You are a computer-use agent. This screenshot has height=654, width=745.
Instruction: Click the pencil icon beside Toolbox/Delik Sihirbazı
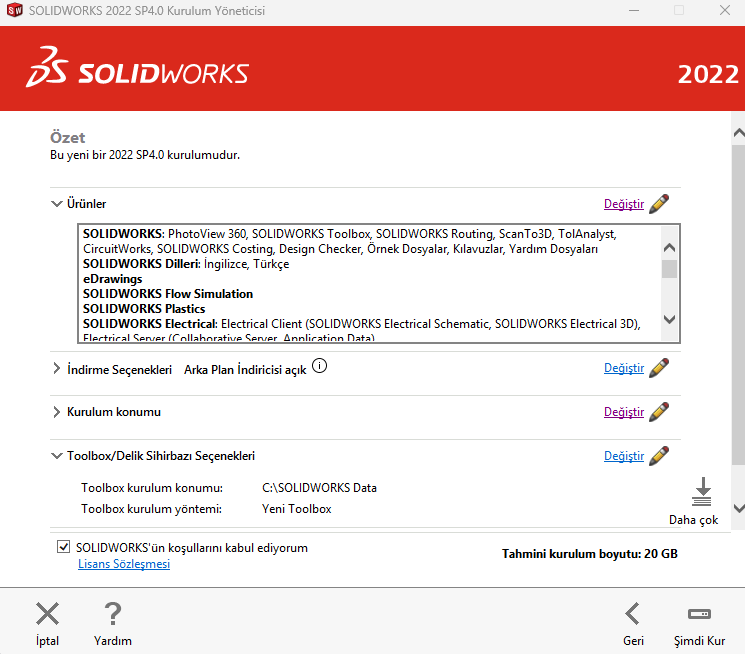(659, 456)
